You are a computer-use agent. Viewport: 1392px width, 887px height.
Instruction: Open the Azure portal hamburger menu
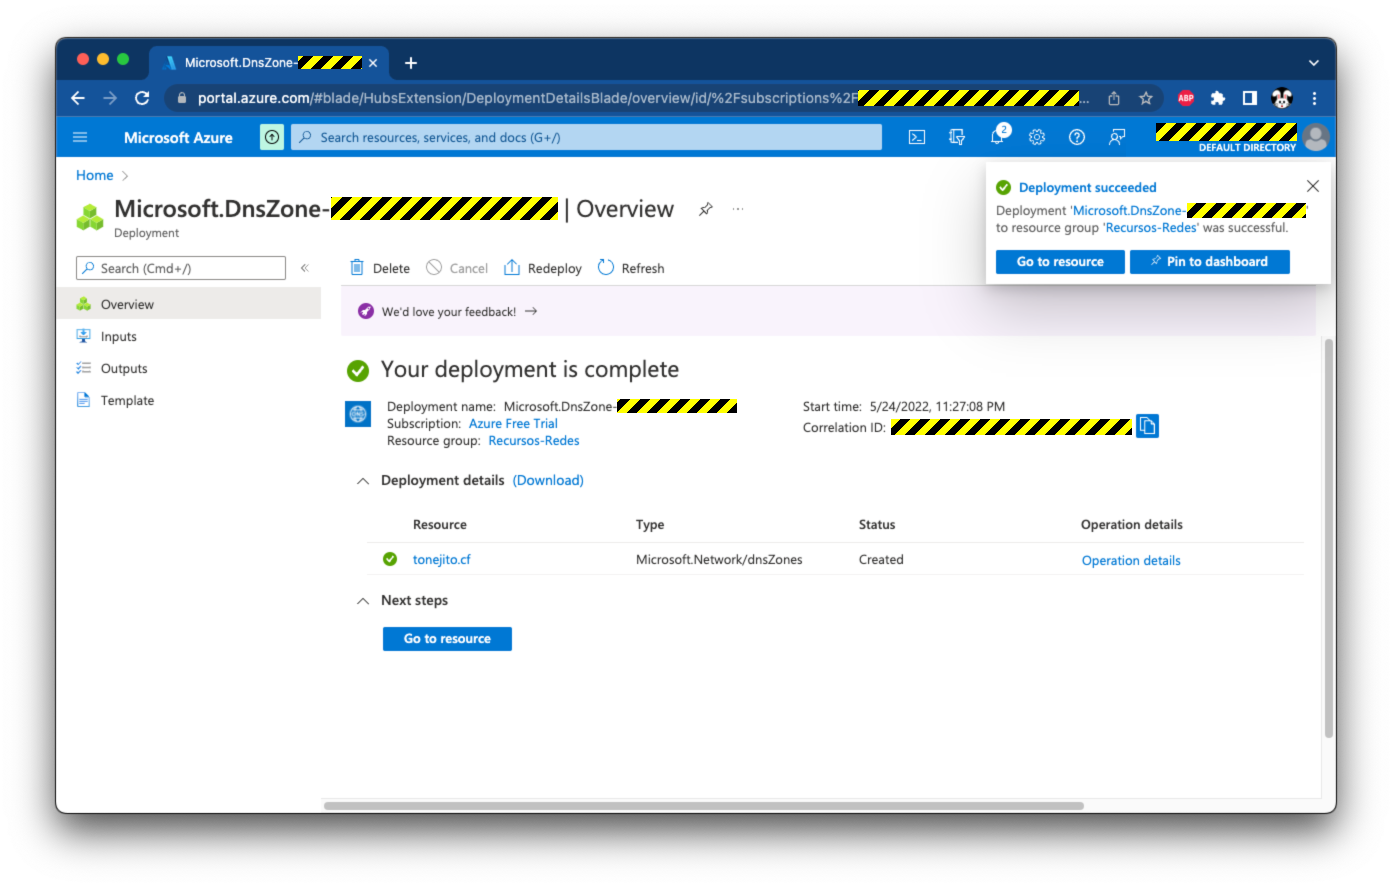point(81,138)
